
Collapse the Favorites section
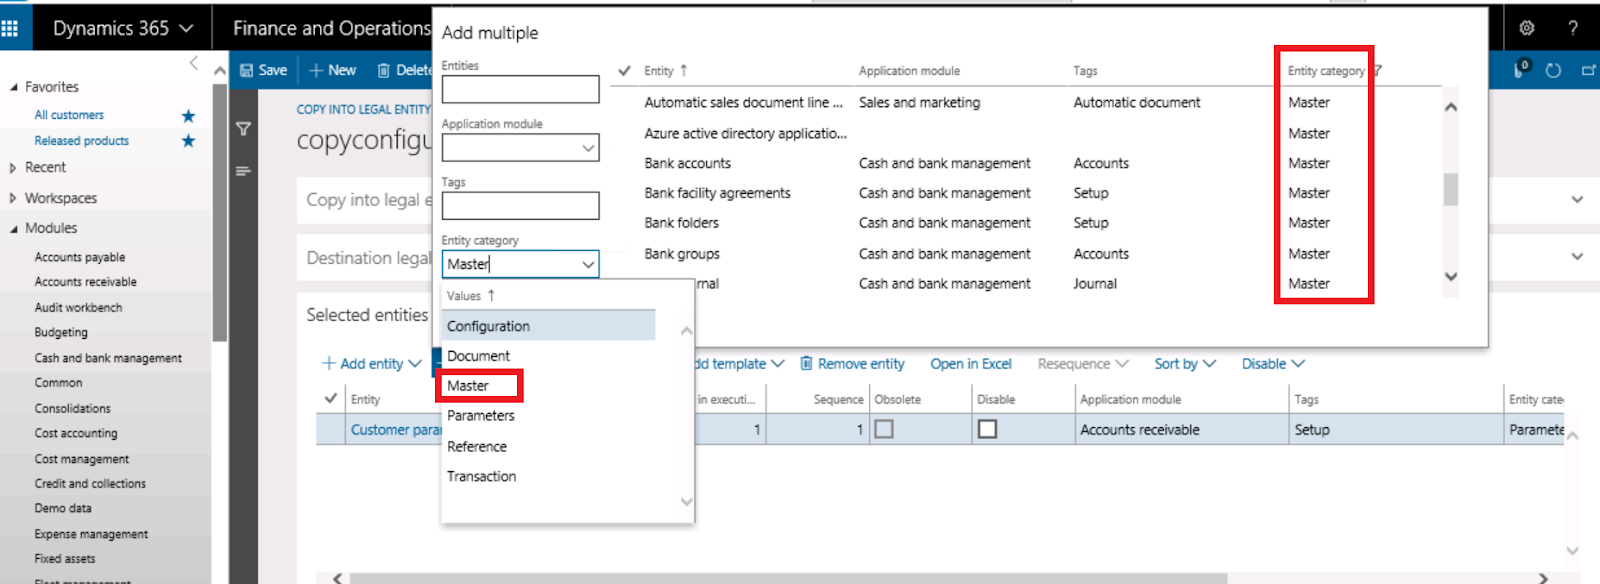[14, 87]
